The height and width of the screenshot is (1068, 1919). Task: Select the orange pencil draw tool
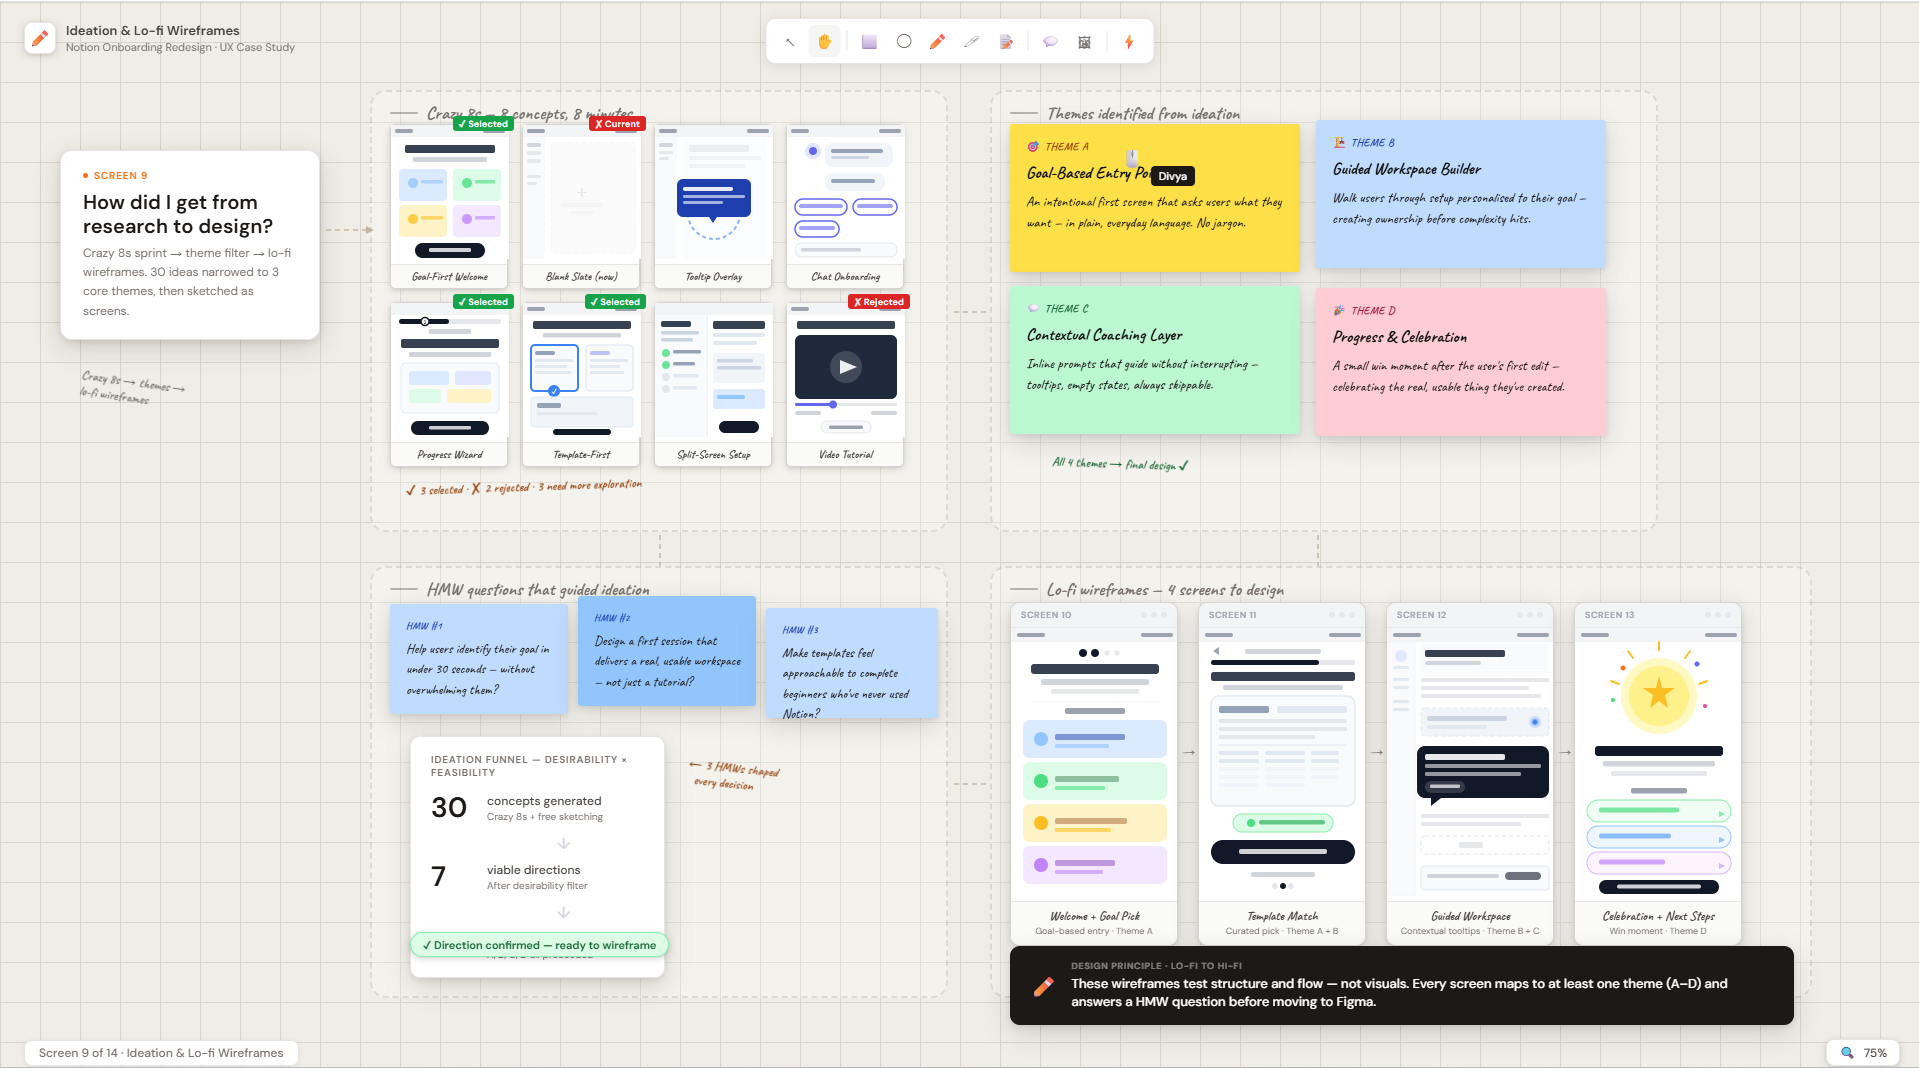point(937,42)
